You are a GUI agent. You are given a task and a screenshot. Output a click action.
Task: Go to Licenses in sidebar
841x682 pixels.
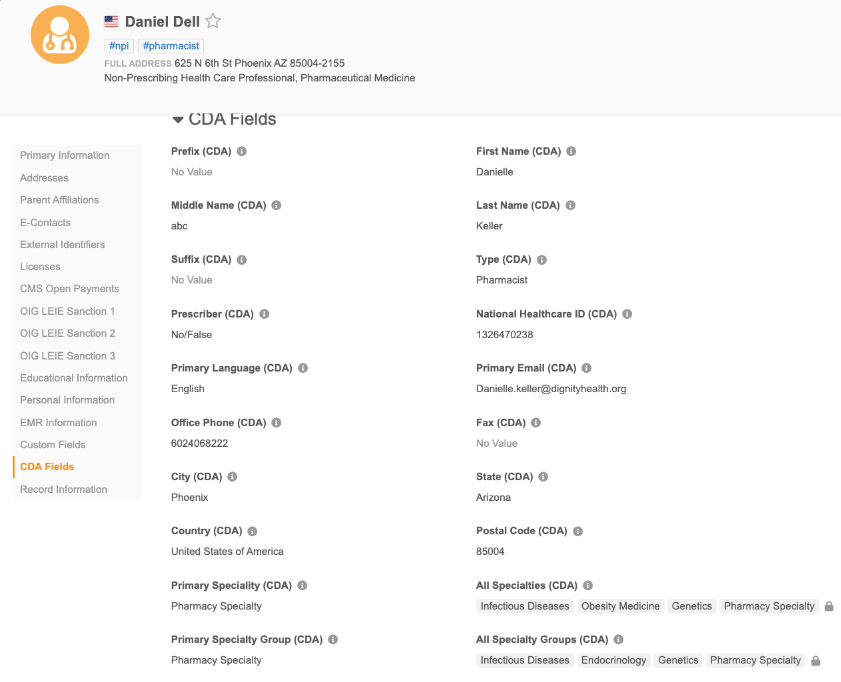tap(40, 267)
